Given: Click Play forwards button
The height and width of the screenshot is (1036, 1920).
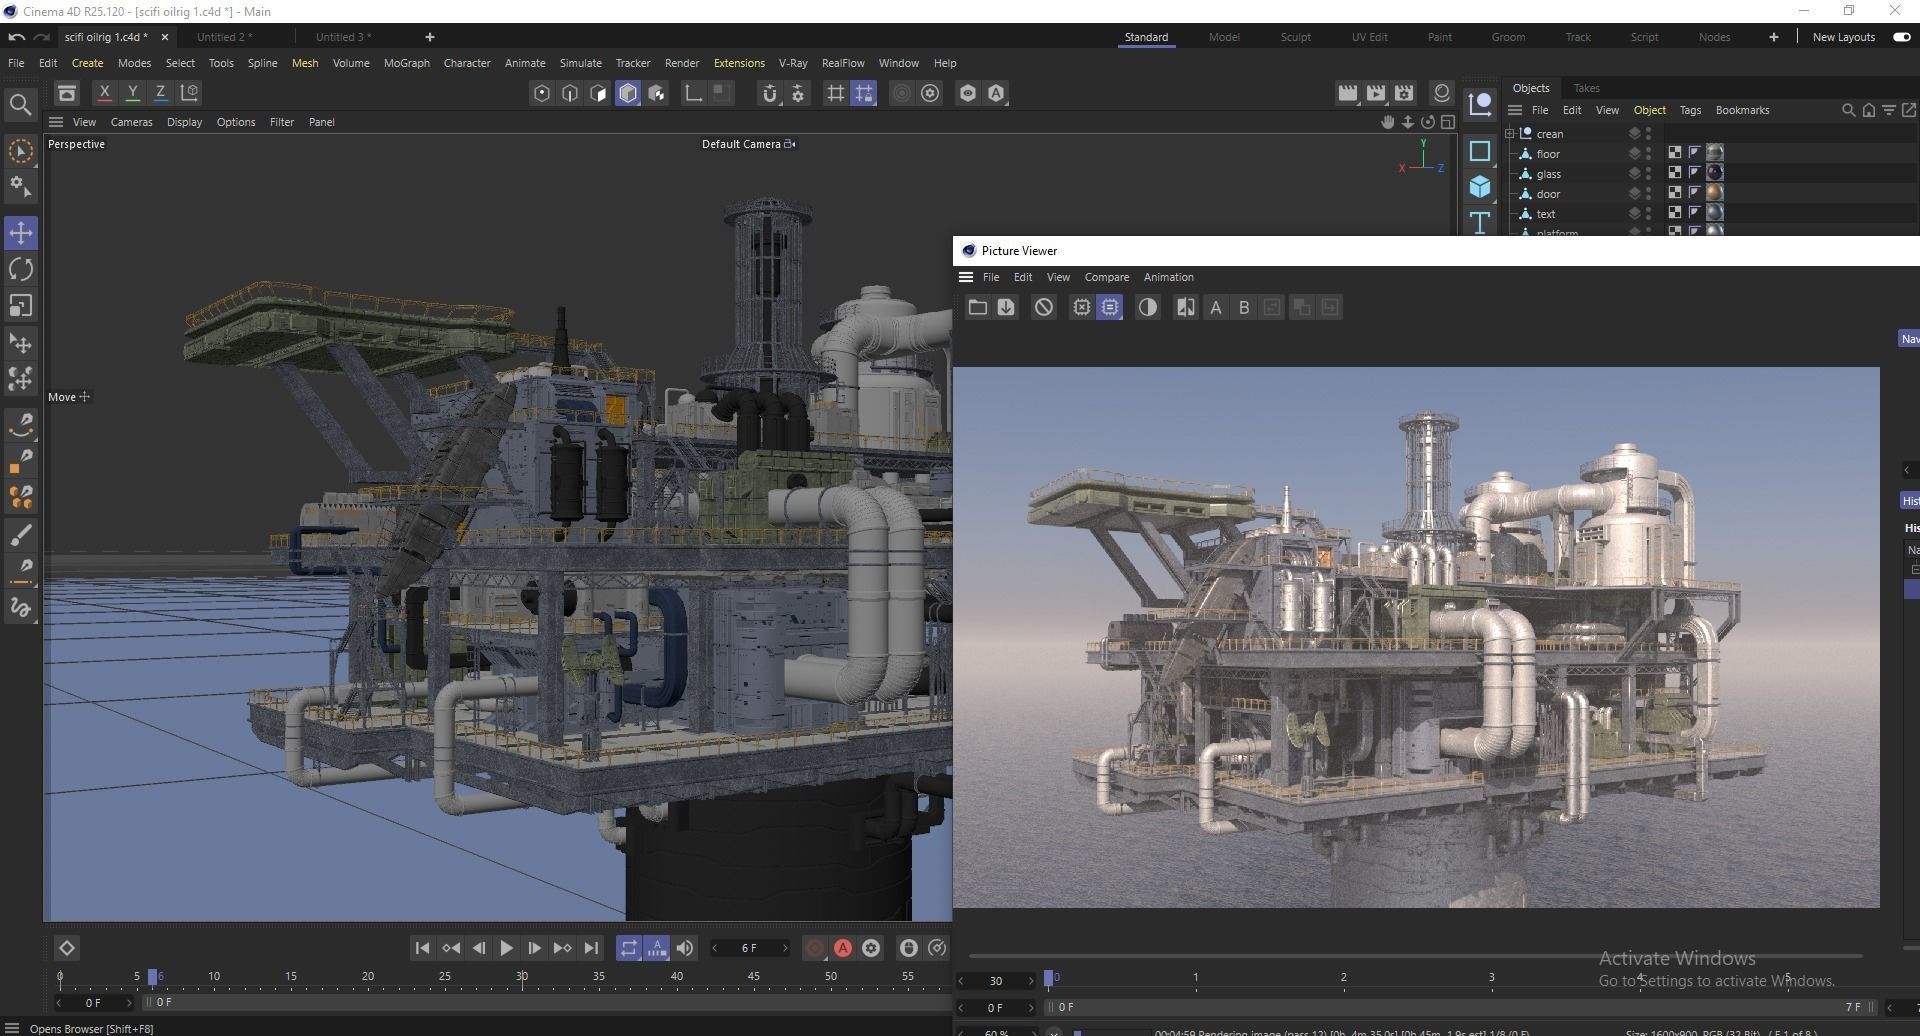Looking at the screenshot, I should pyautogui.click(x=507, y=948).
